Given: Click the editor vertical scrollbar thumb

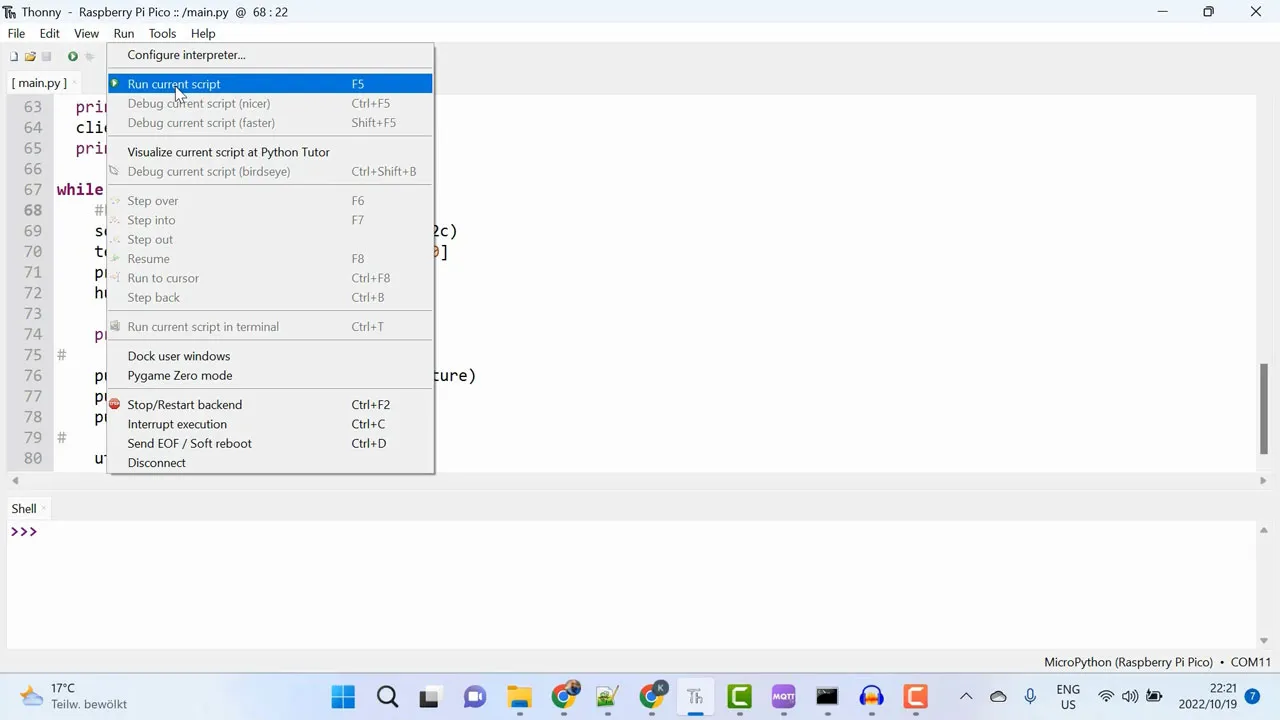Looking at the screenshot, I should pyautogui.click(x=1264, y=408).
